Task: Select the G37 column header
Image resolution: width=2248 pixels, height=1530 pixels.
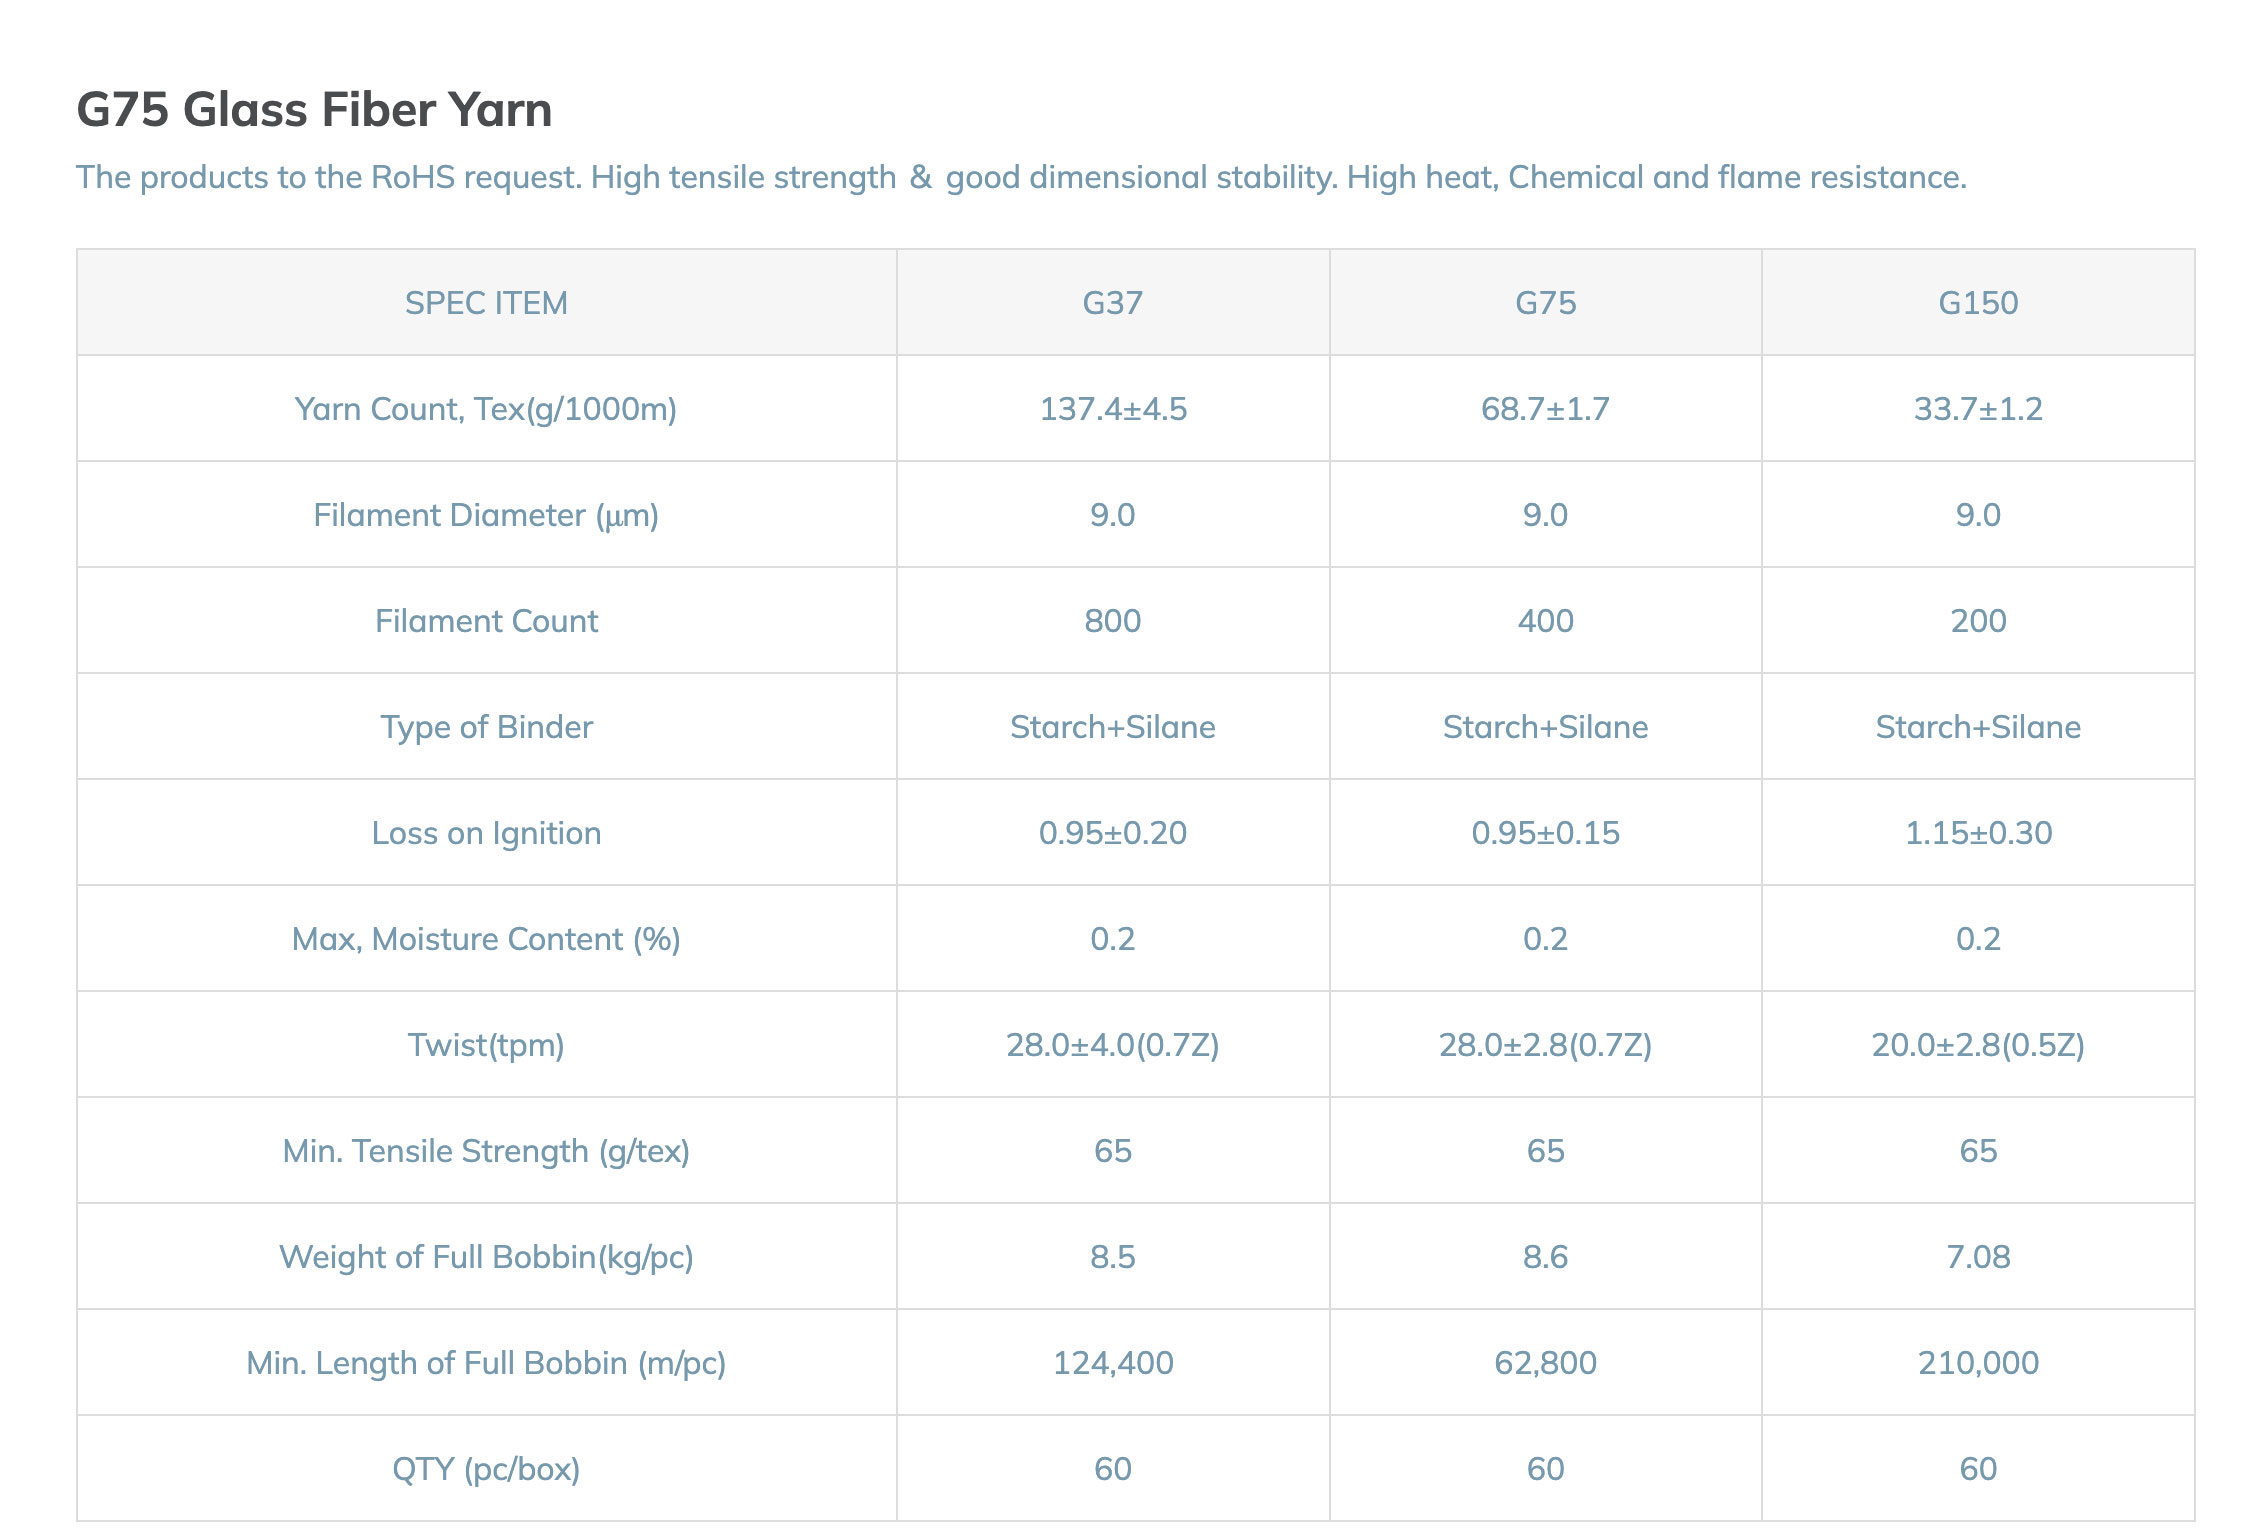Action: [x=1112, y=303]
